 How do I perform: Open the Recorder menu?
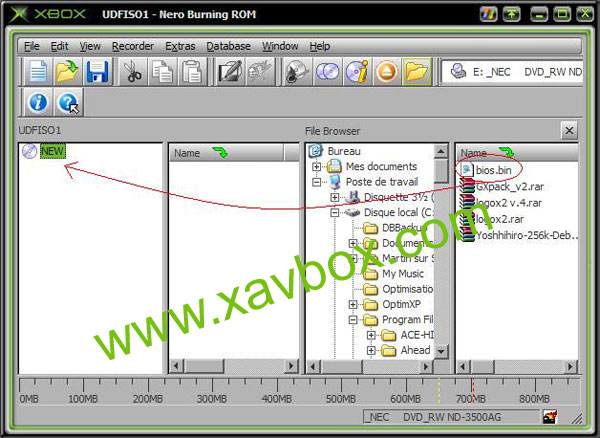click(133, 46)
